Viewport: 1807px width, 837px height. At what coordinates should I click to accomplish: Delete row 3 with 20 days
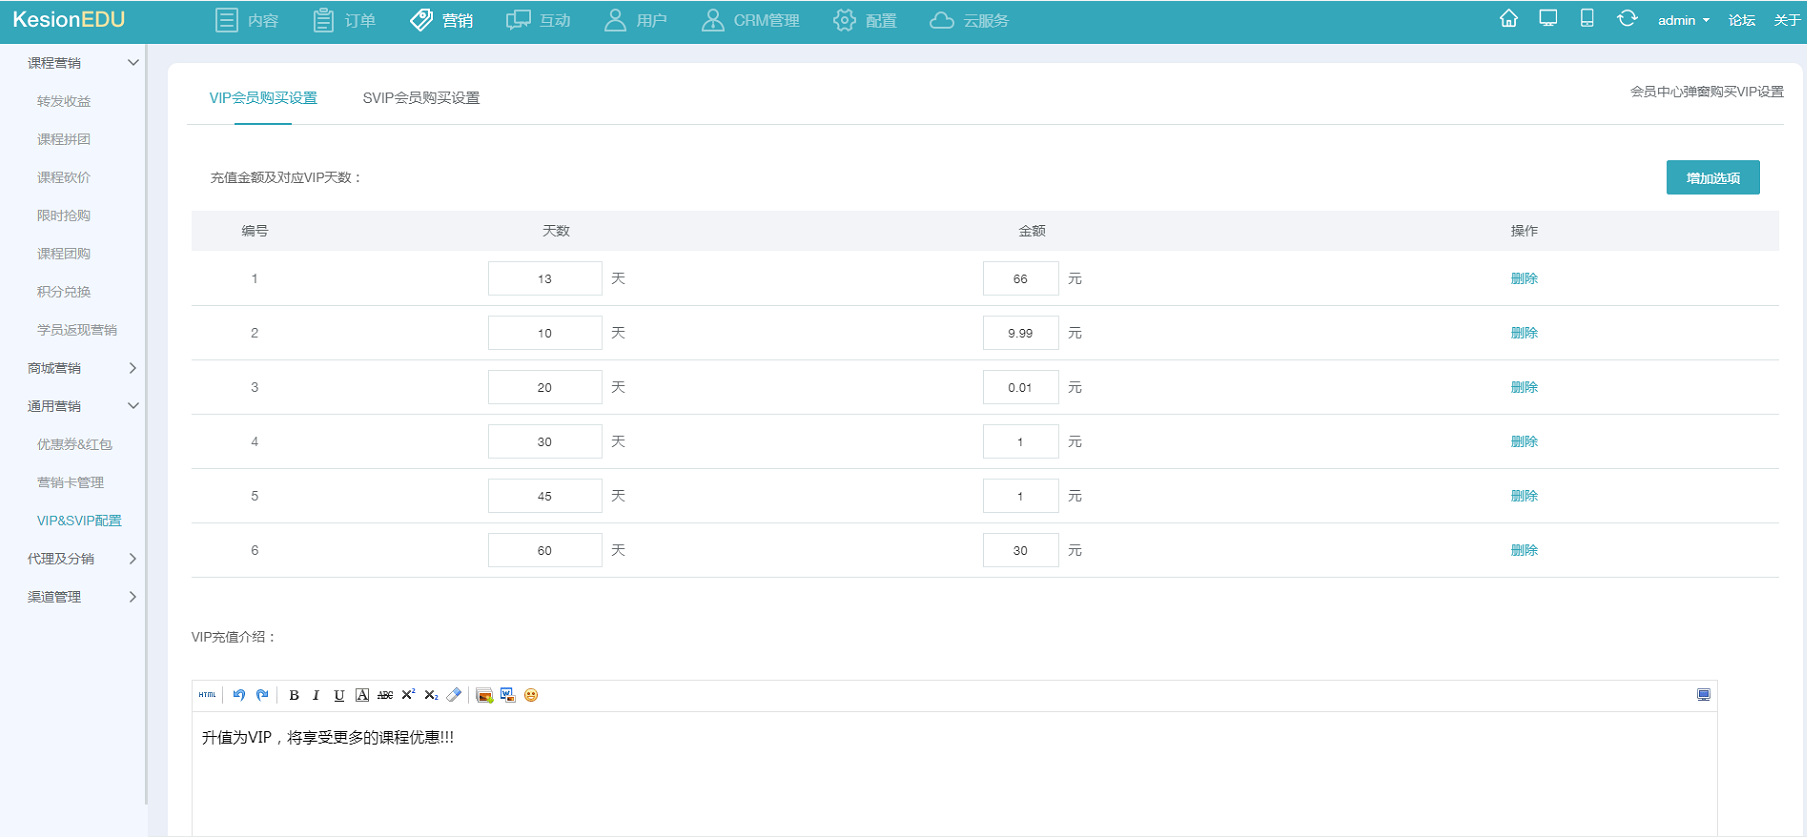1524,387
